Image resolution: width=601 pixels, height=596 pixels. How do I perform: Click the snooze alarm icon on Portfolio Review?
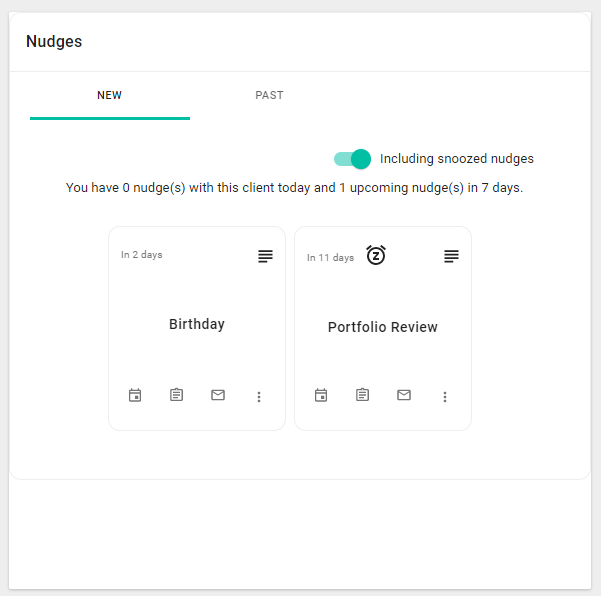[376, 255]
